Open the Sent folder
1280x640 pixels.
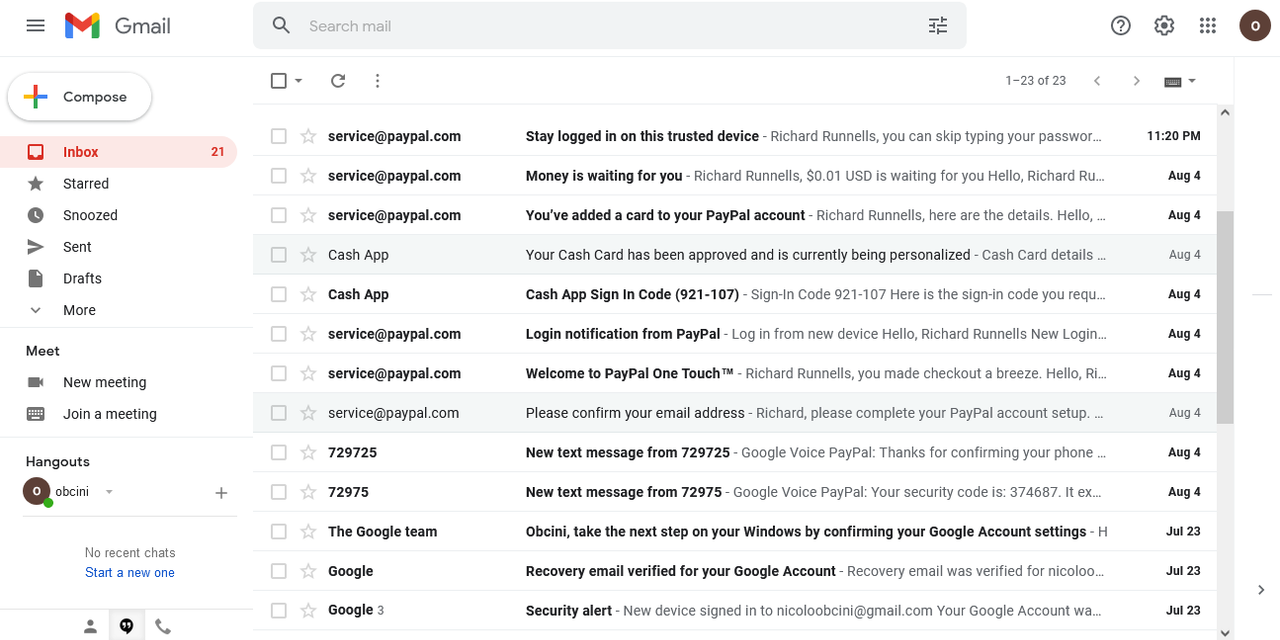click(x=118, y=247)
